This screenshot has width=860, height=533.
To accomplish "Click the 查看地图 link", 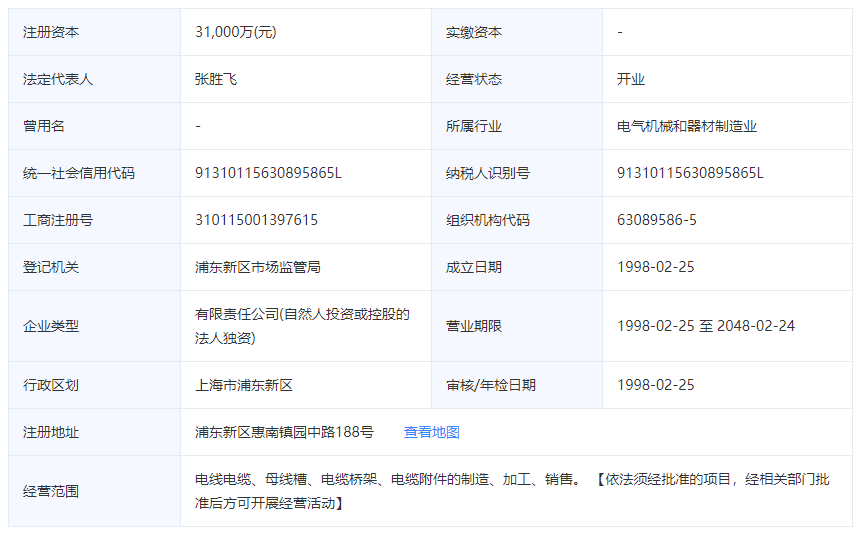I will pyautogui.click(x=431, y=432).
